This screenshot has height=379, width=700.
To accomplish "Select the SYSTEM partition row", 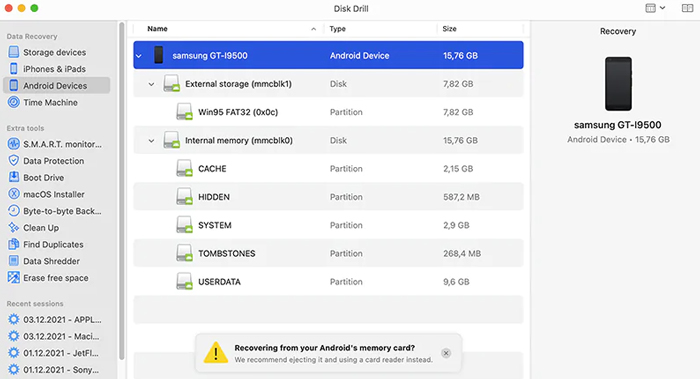I will tap(328, 225).
